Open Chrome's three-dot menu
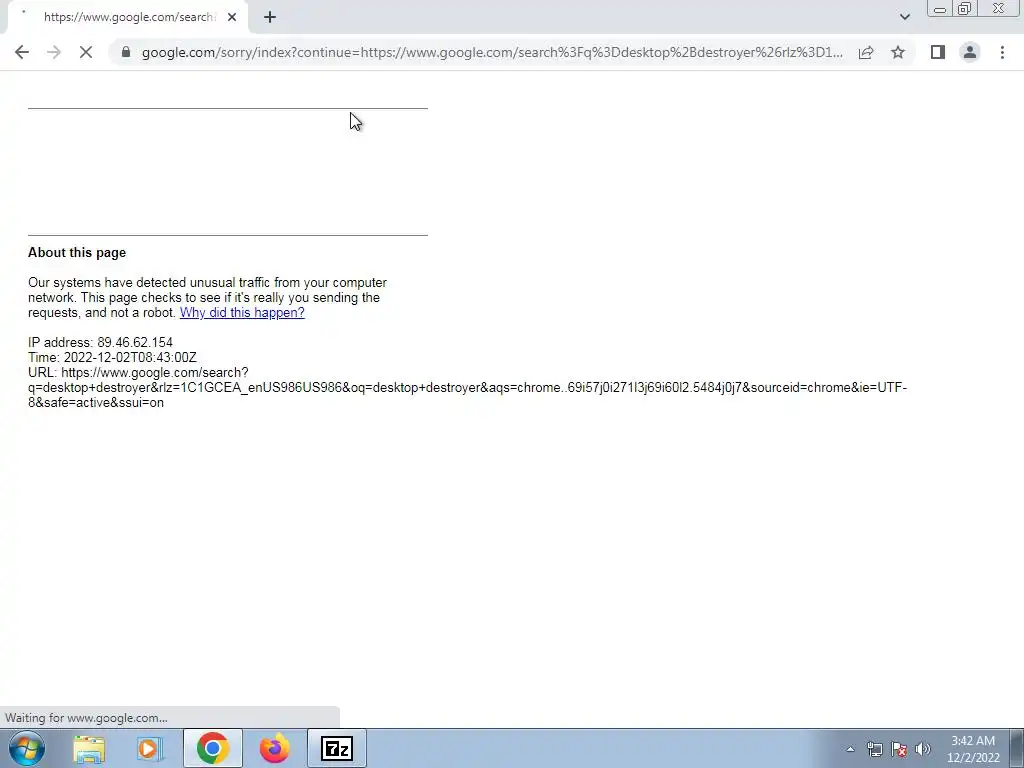1024x768 pixels. click(1002, 52)
